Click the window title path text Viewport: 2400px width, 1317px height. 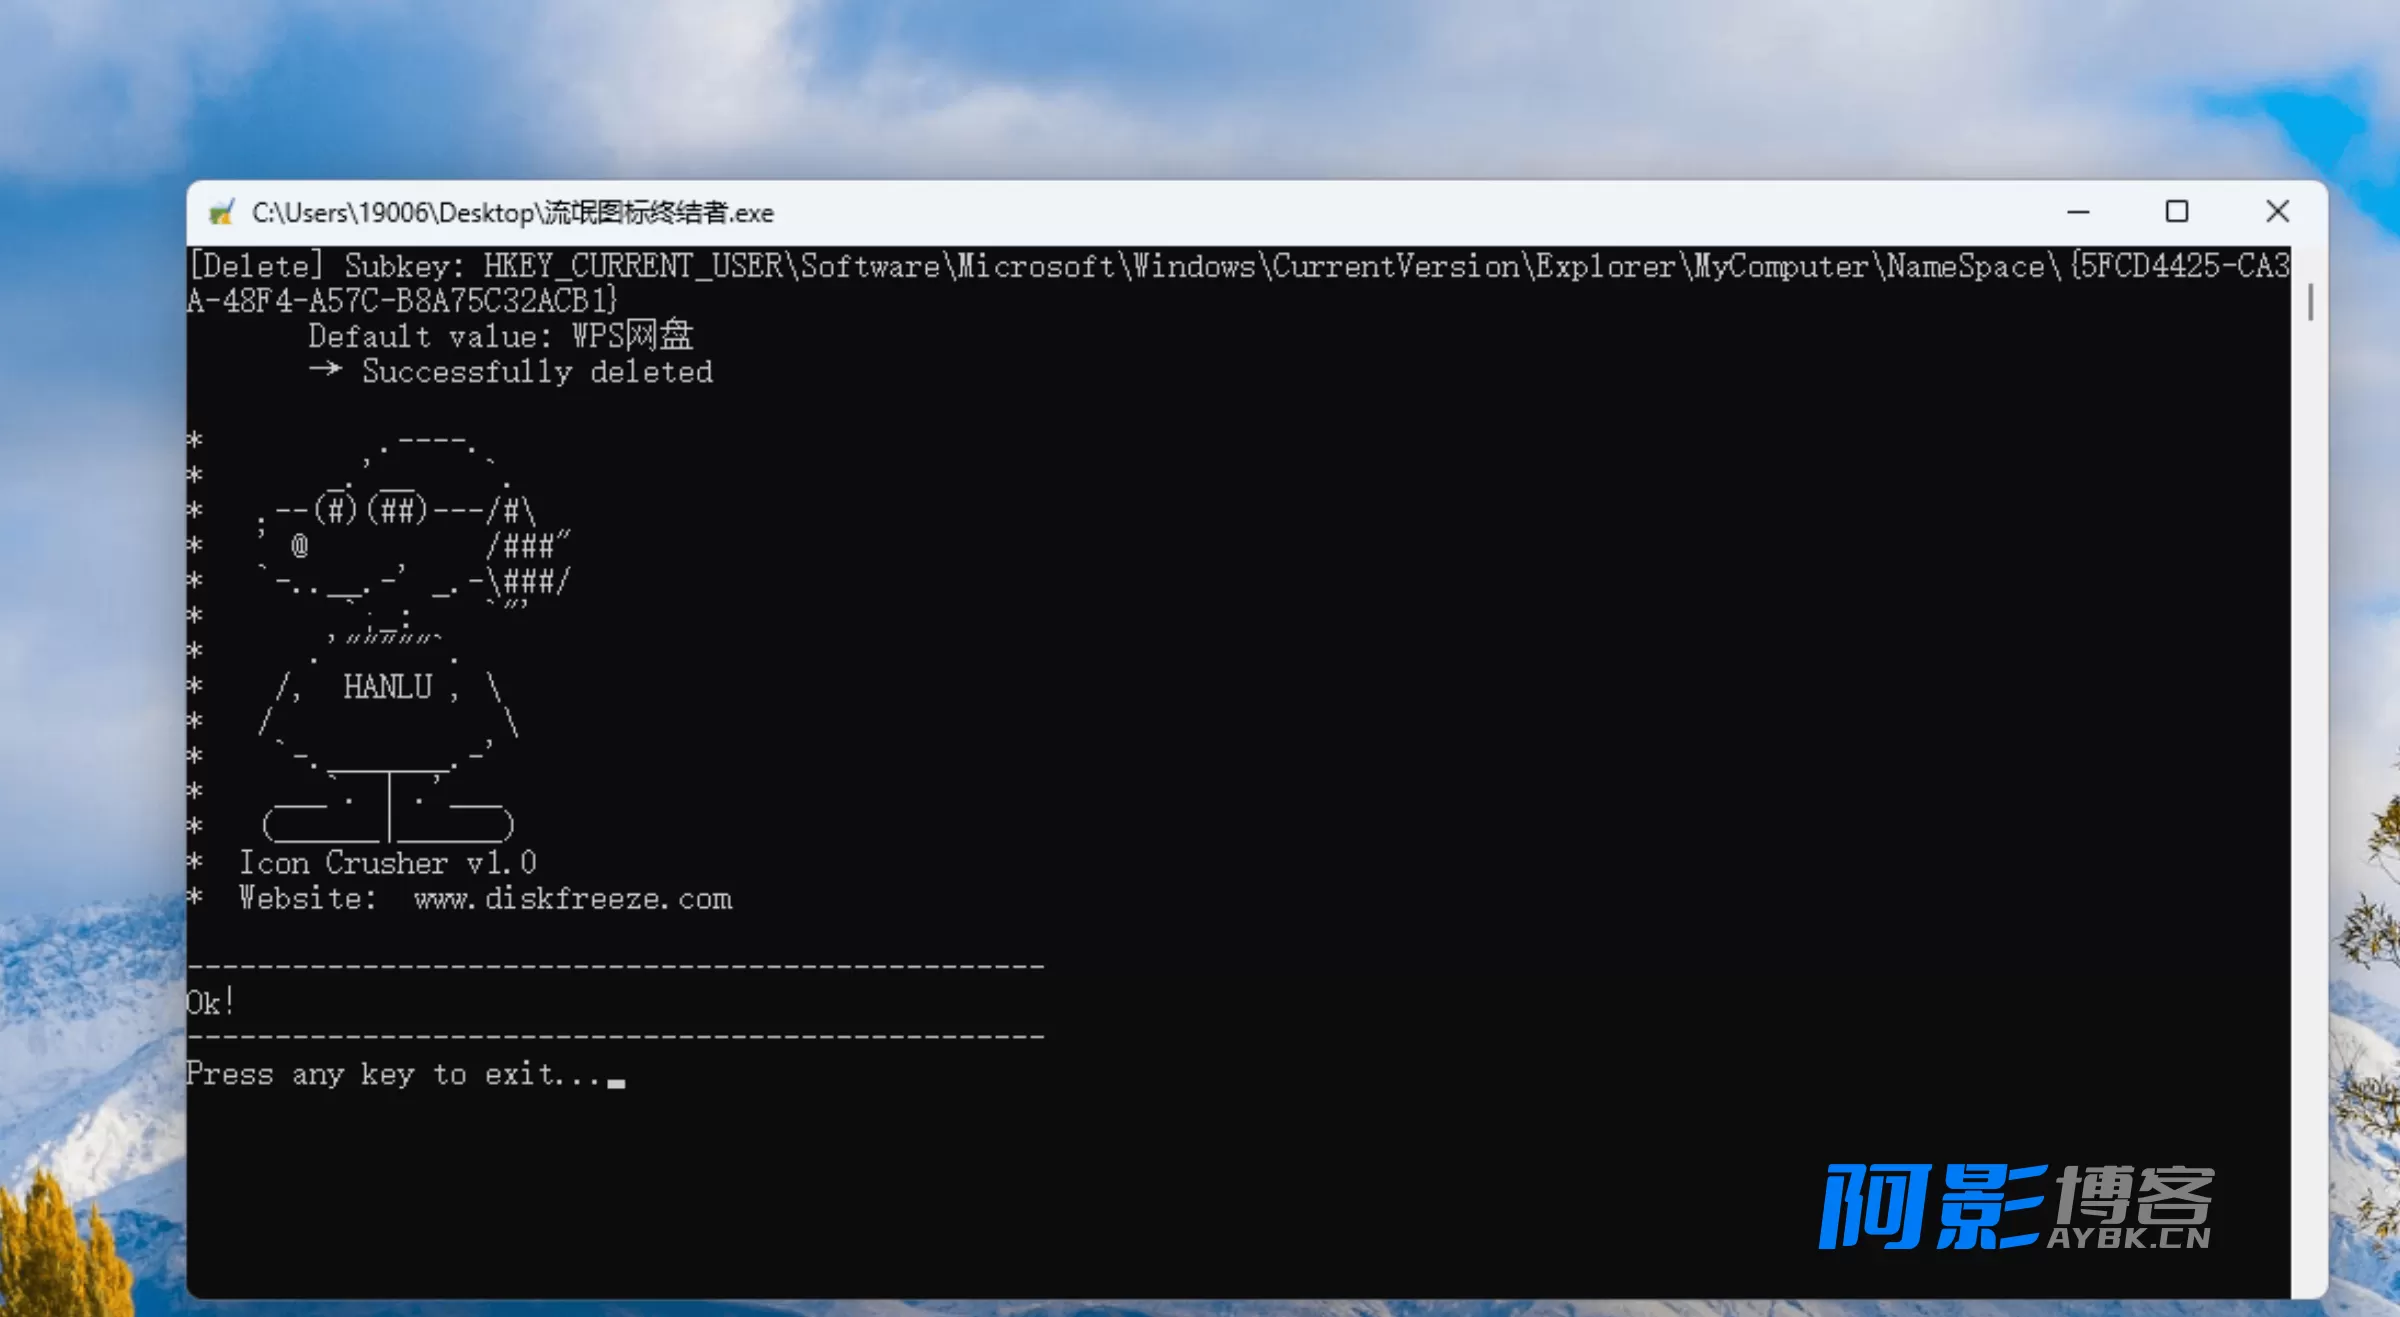pos(512,213)
